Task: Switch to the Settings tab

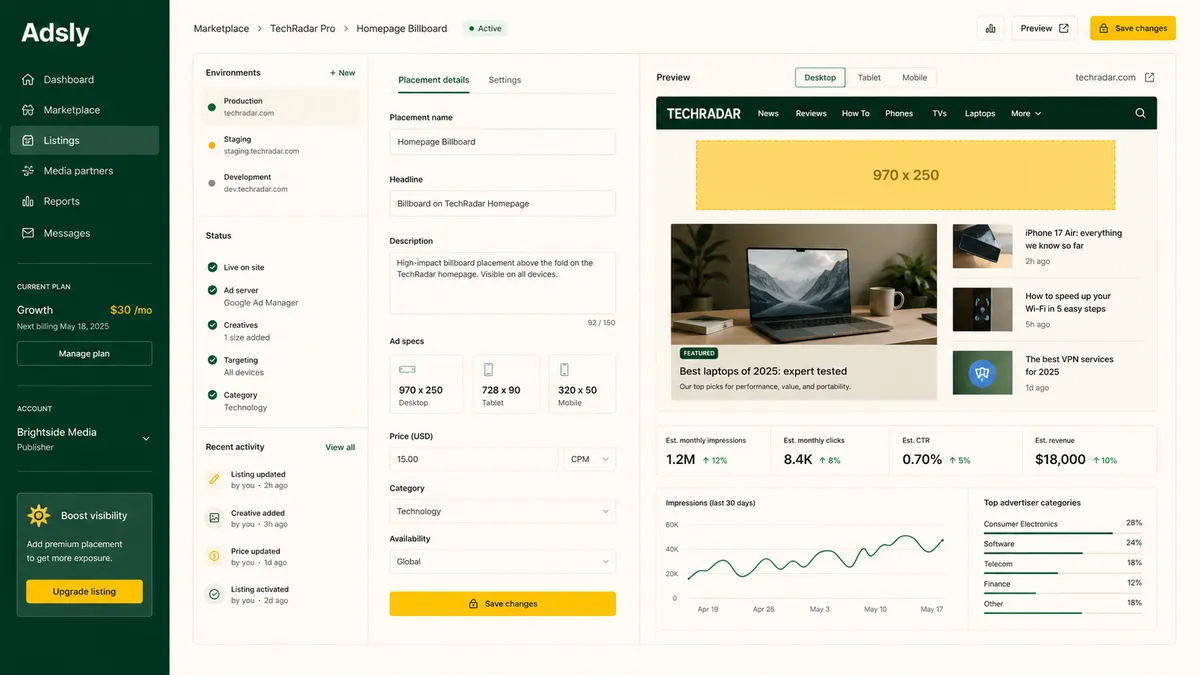Action: 505,80
